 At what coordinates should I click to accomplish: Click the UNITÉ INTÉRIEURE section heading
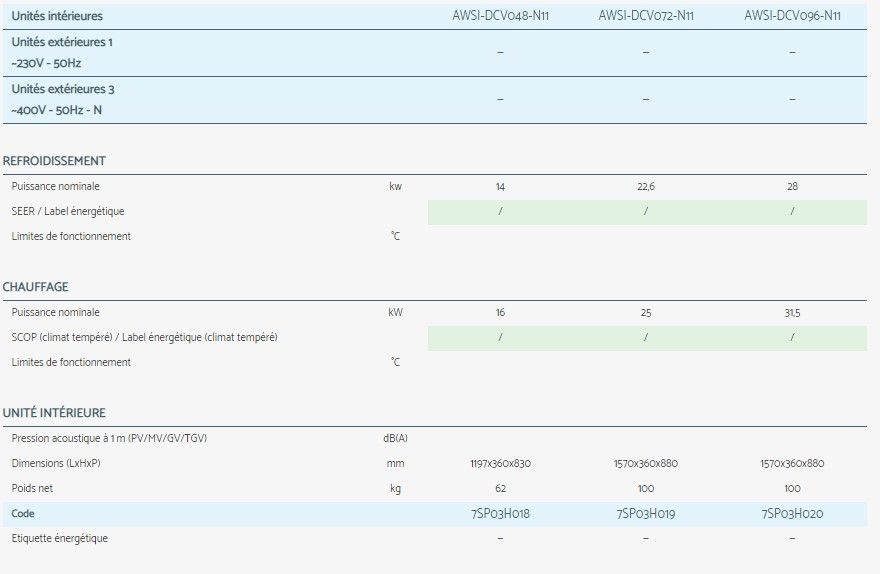pos(54,412)
